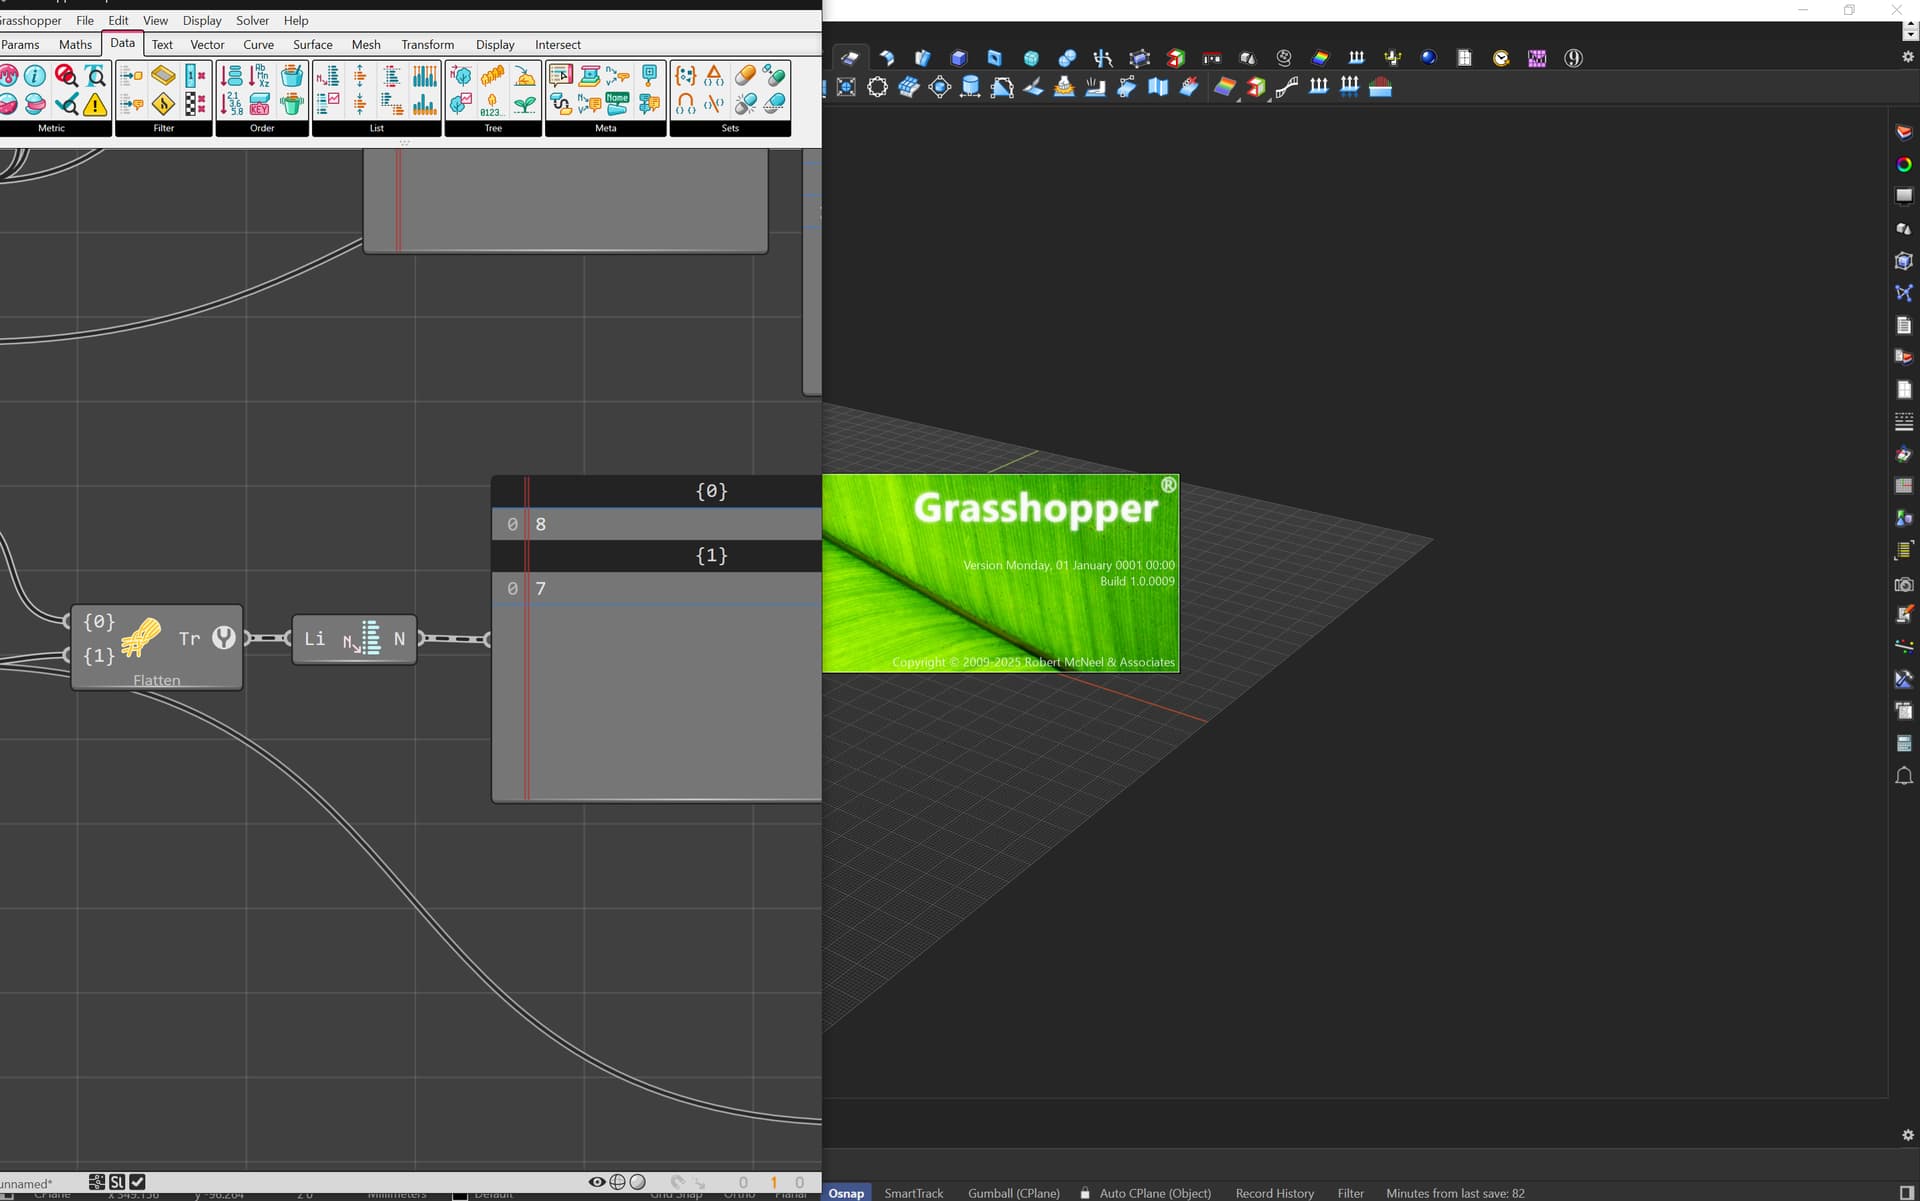
Task: Open the Layers panel icon in right sidebar
Action: click(x=1904, y=132)
